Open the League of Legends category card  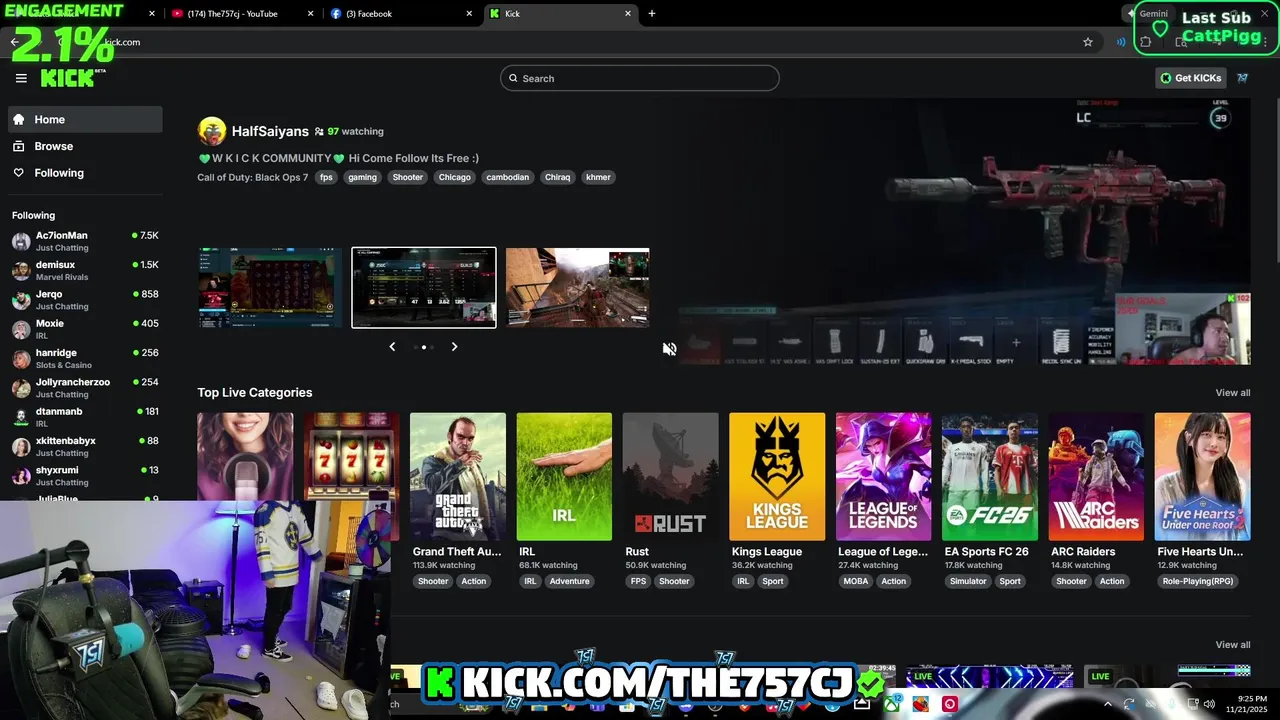pos(884,477)
